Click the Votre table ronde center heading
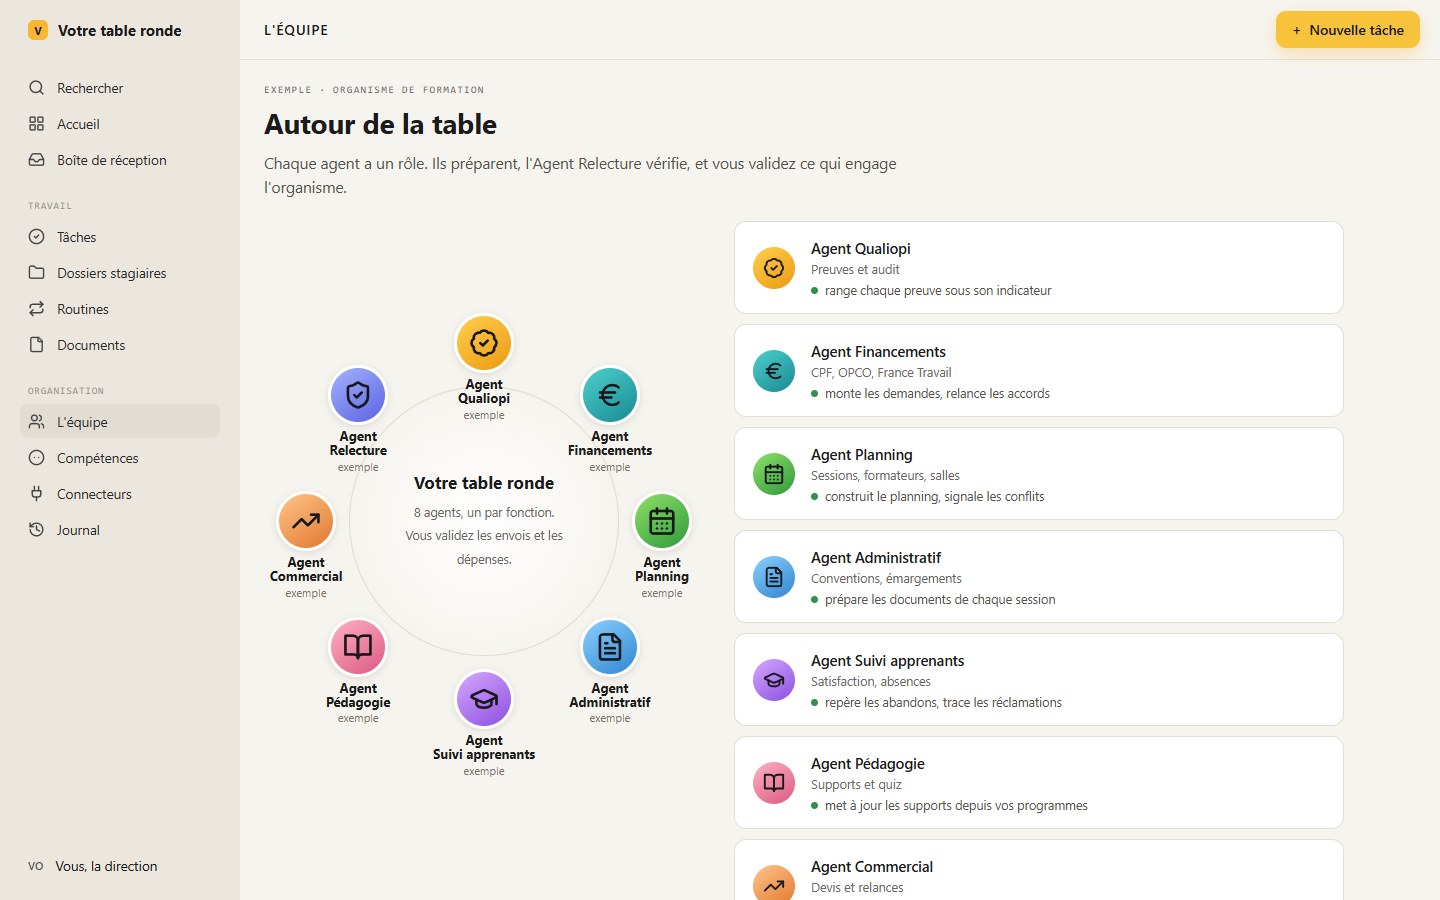 click(x=484, y=483)
